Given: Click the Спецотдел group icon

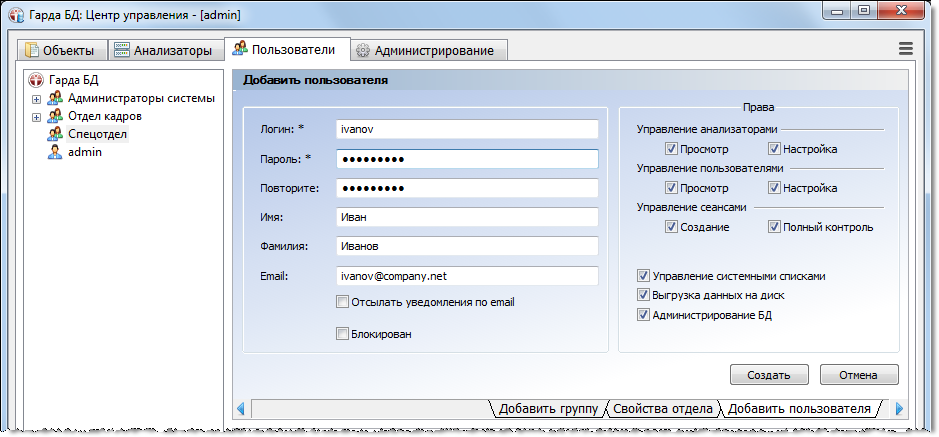Looking at the screenshot, I should point(55,133).
